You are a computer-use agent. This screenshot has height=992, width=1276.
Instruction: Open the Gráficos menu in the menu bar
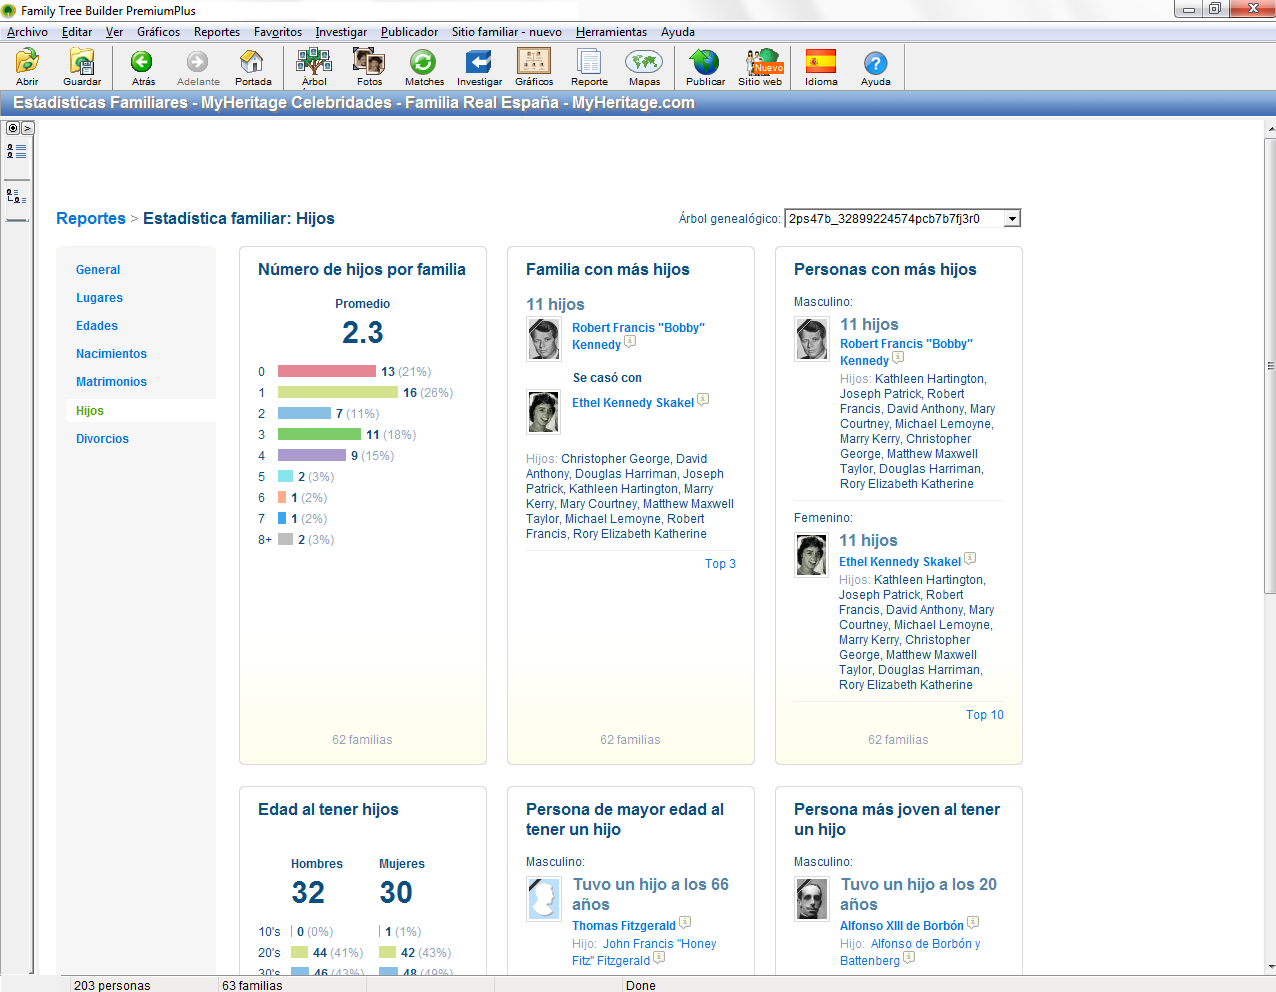click(x=158, y=32)
